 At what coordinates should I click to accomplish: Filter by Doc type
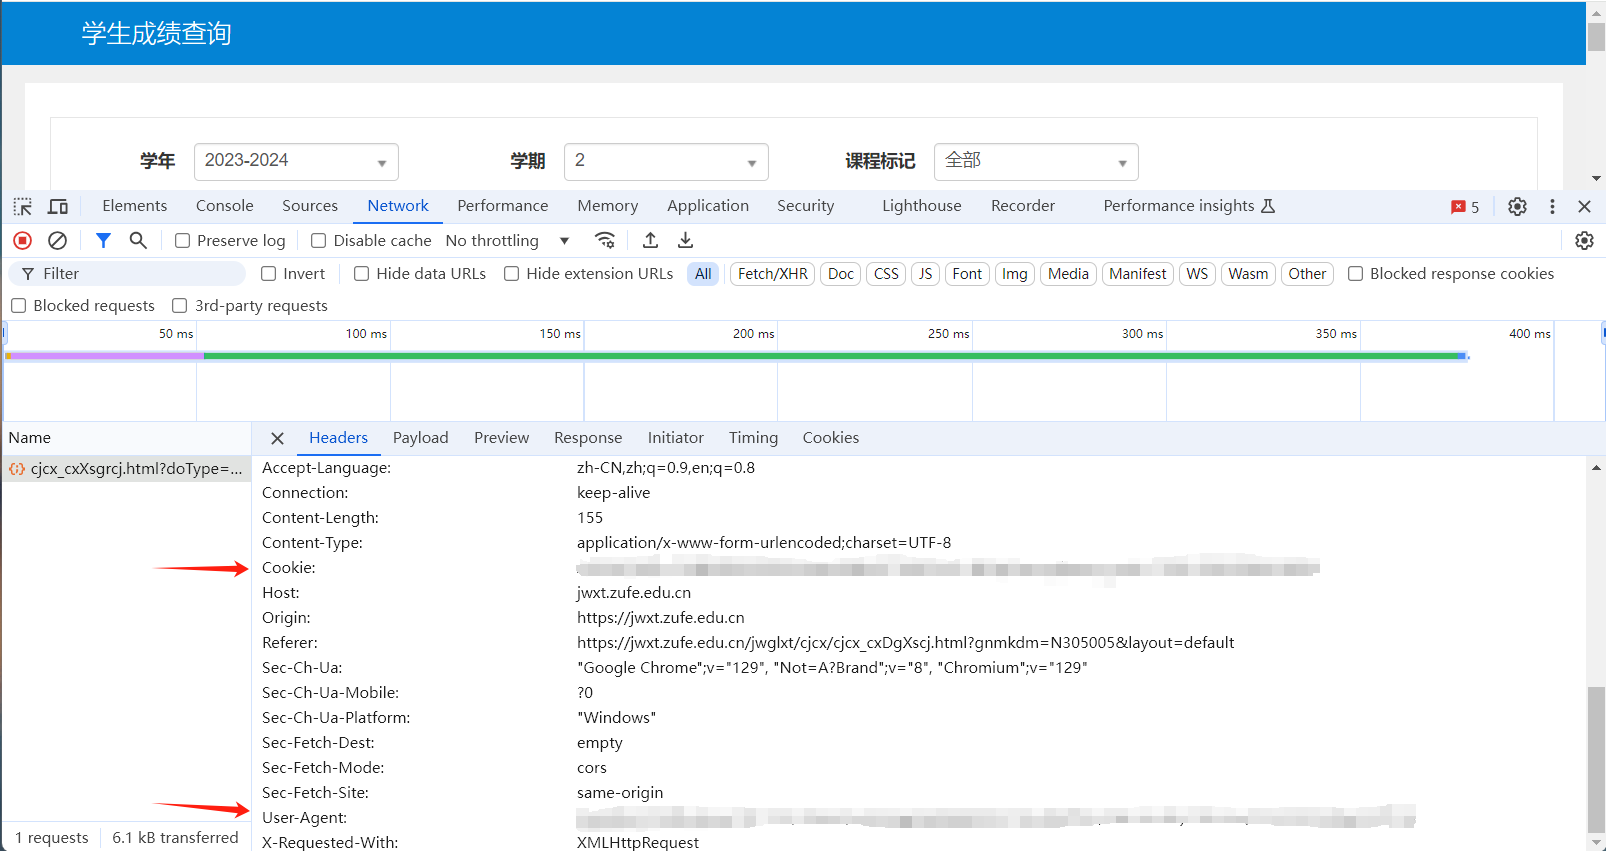point(841,274)
